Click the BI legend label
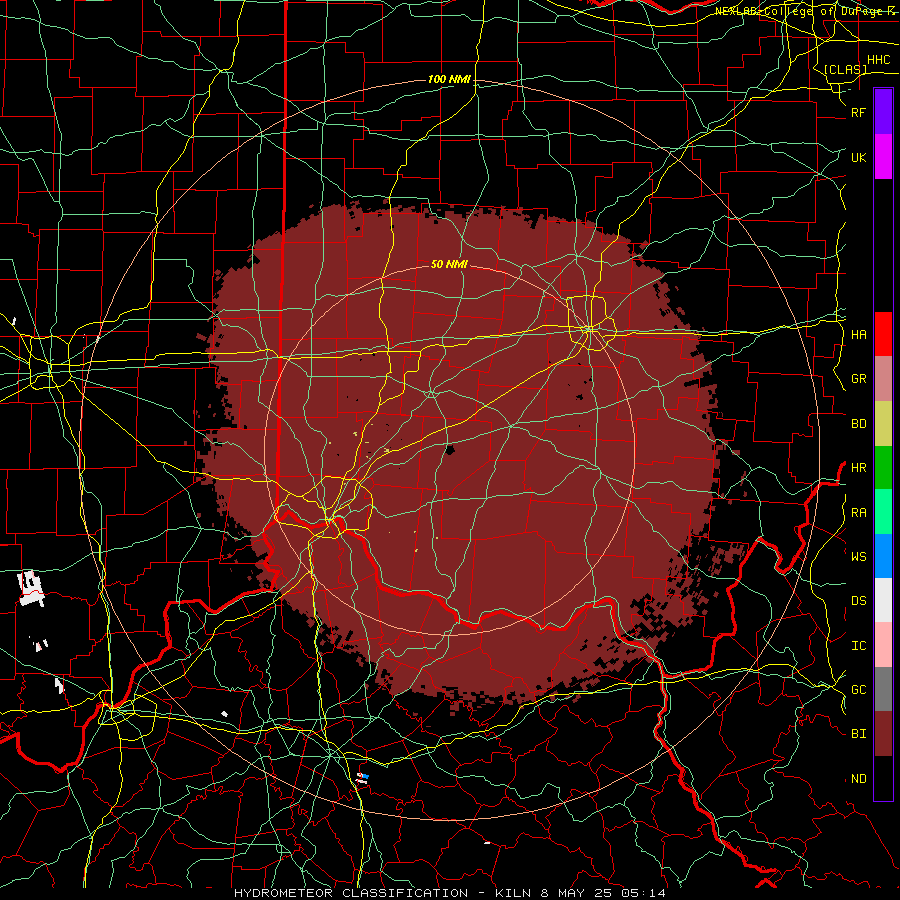The width and height of the screenshot is (900, 900). coord(858,734)
